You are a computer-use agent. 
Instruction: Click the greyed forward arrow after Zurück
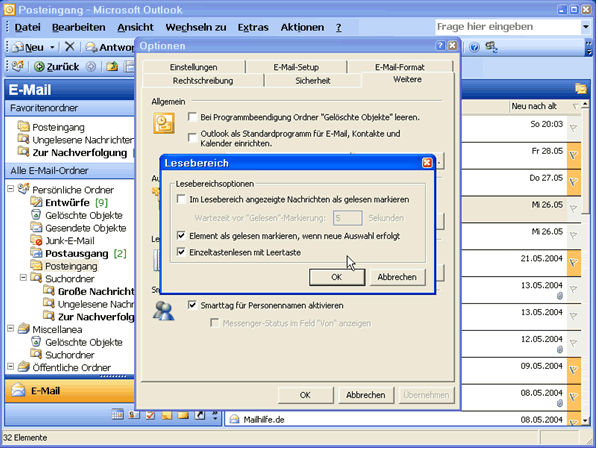coord(90,67)
